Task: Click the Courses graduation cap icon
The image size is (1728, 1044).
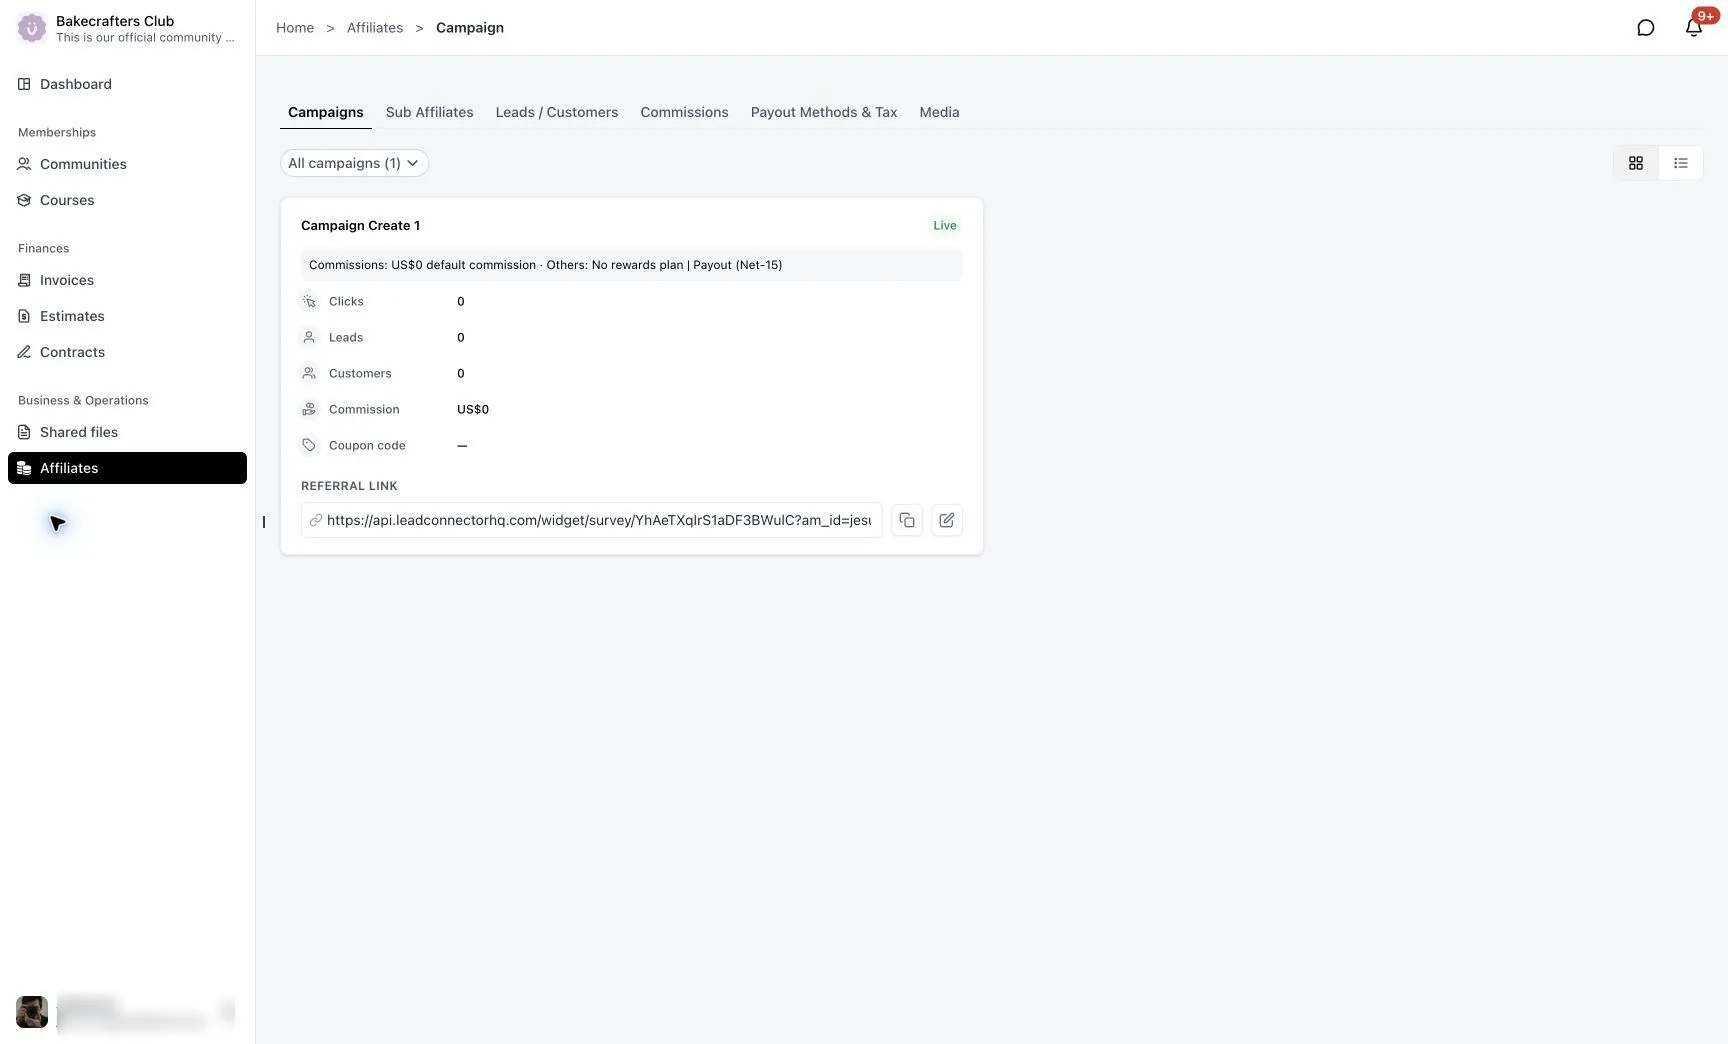Action: coord(24,200)
